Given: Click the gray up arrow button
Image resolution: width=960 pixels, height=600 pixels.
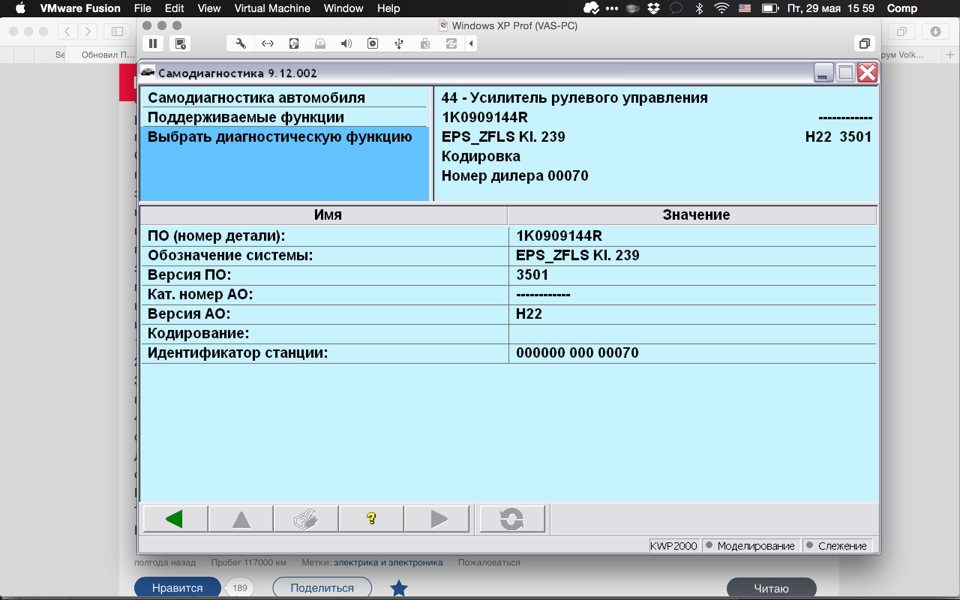Looking at the screenshot, I should click(241, 519).
